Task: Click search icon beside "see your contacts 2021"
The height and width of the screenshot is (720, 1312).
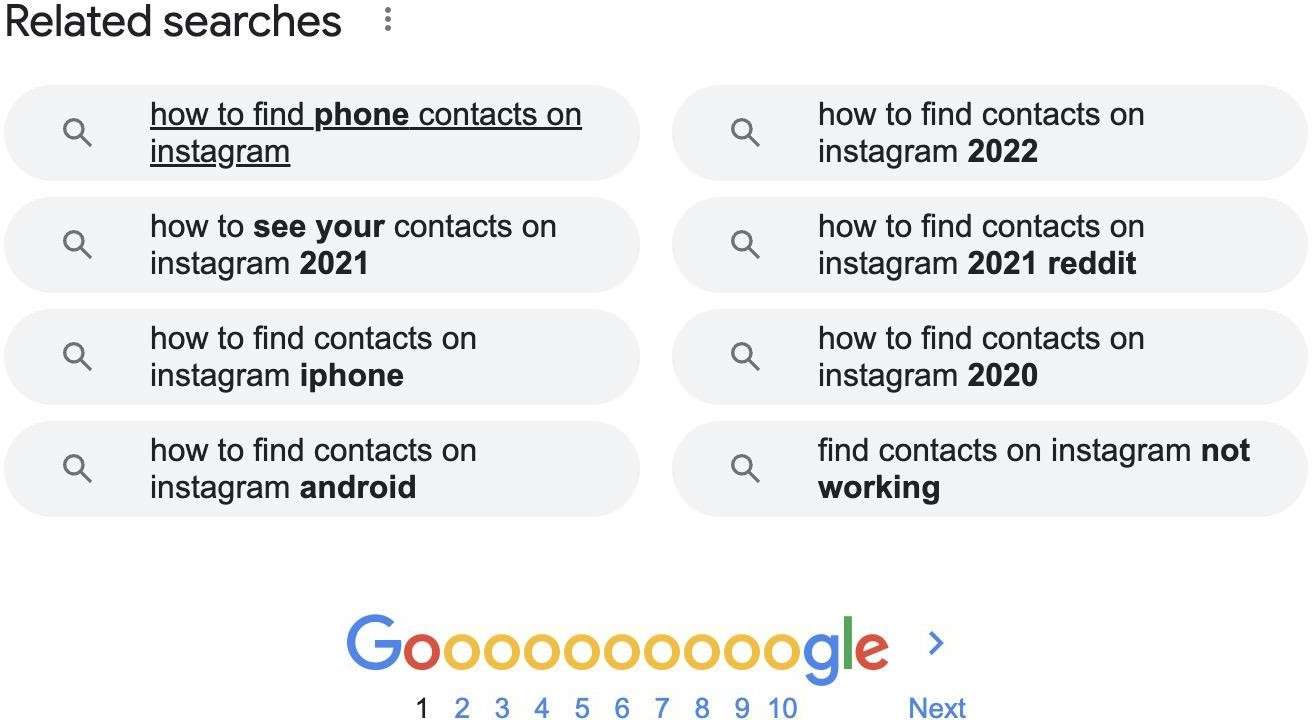Action: click(77, 244)
